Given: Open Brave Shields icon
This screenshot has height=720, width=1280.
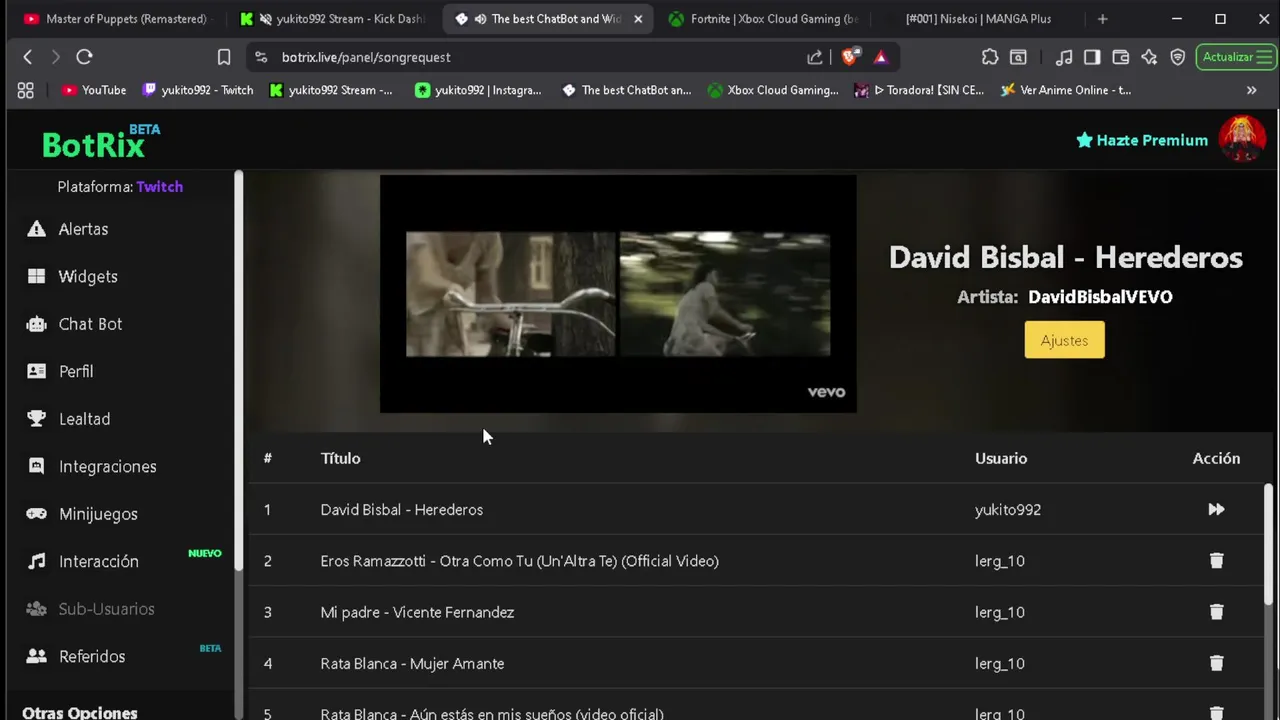Looking at the screenshot, I should (x=849, y=57).
